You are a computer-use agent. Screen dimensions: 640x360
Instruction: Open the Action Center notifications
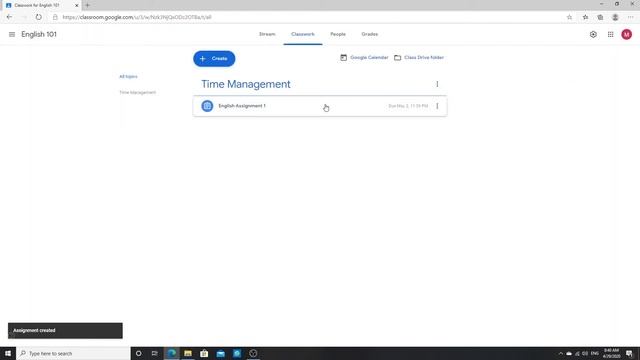629,353
